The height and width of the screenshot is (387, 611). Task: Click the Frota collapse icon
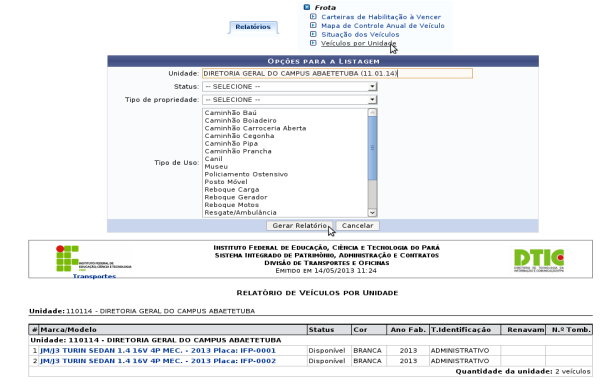point(307,7)
